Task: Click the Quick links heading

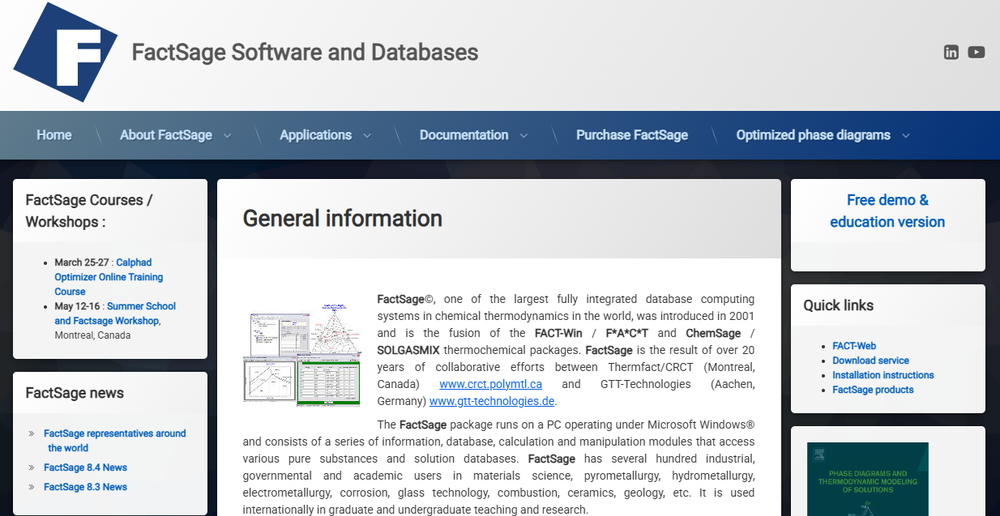Action: (838, 306)
